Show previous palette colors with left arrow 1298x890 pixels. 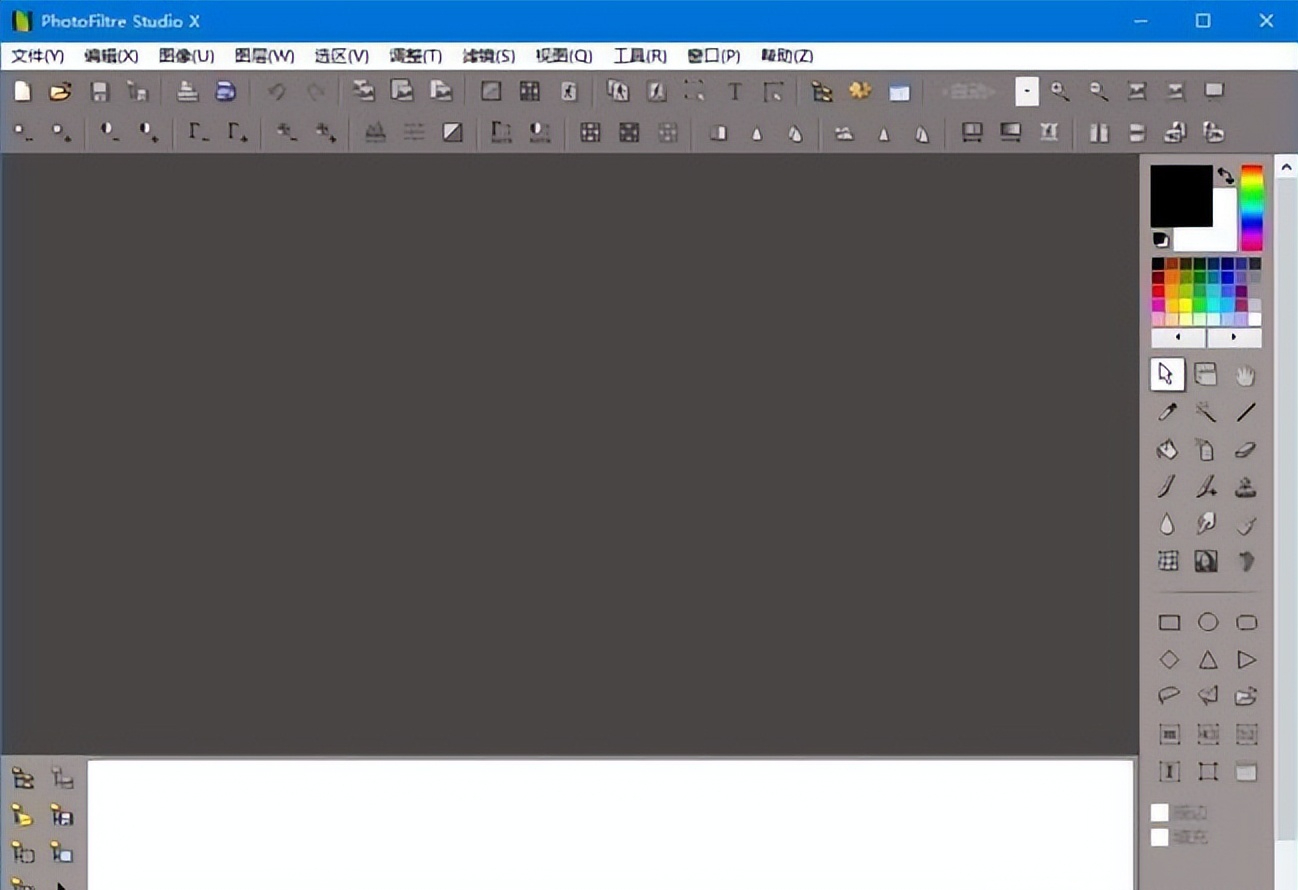1179,338
